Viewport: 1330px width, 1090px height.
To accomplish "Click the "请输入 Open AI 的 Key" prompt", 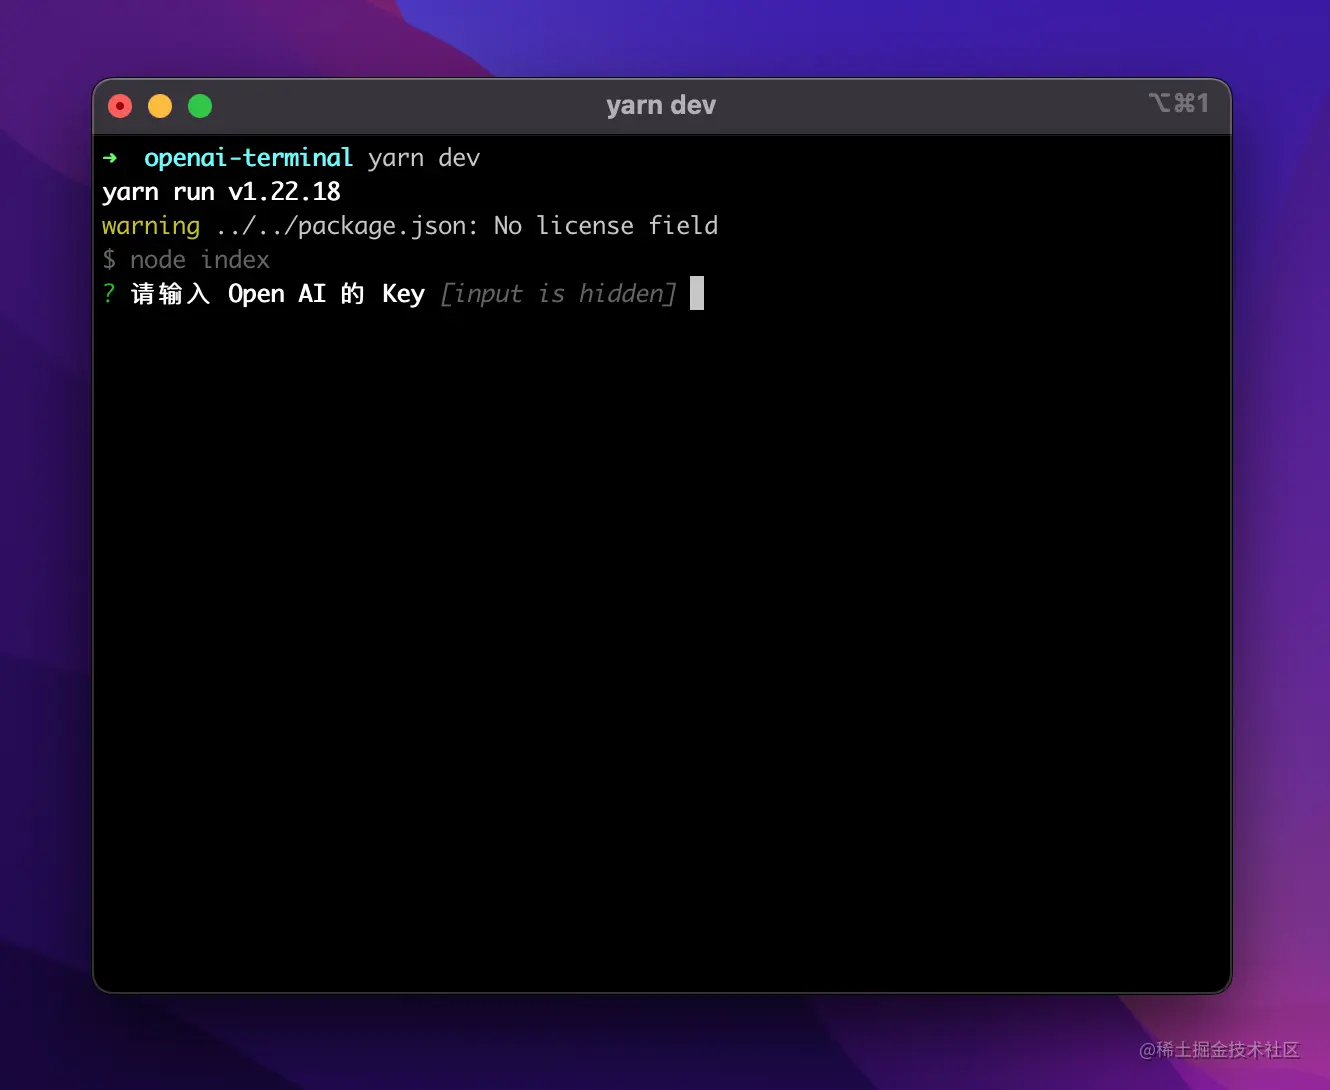I will pos(278,294).
